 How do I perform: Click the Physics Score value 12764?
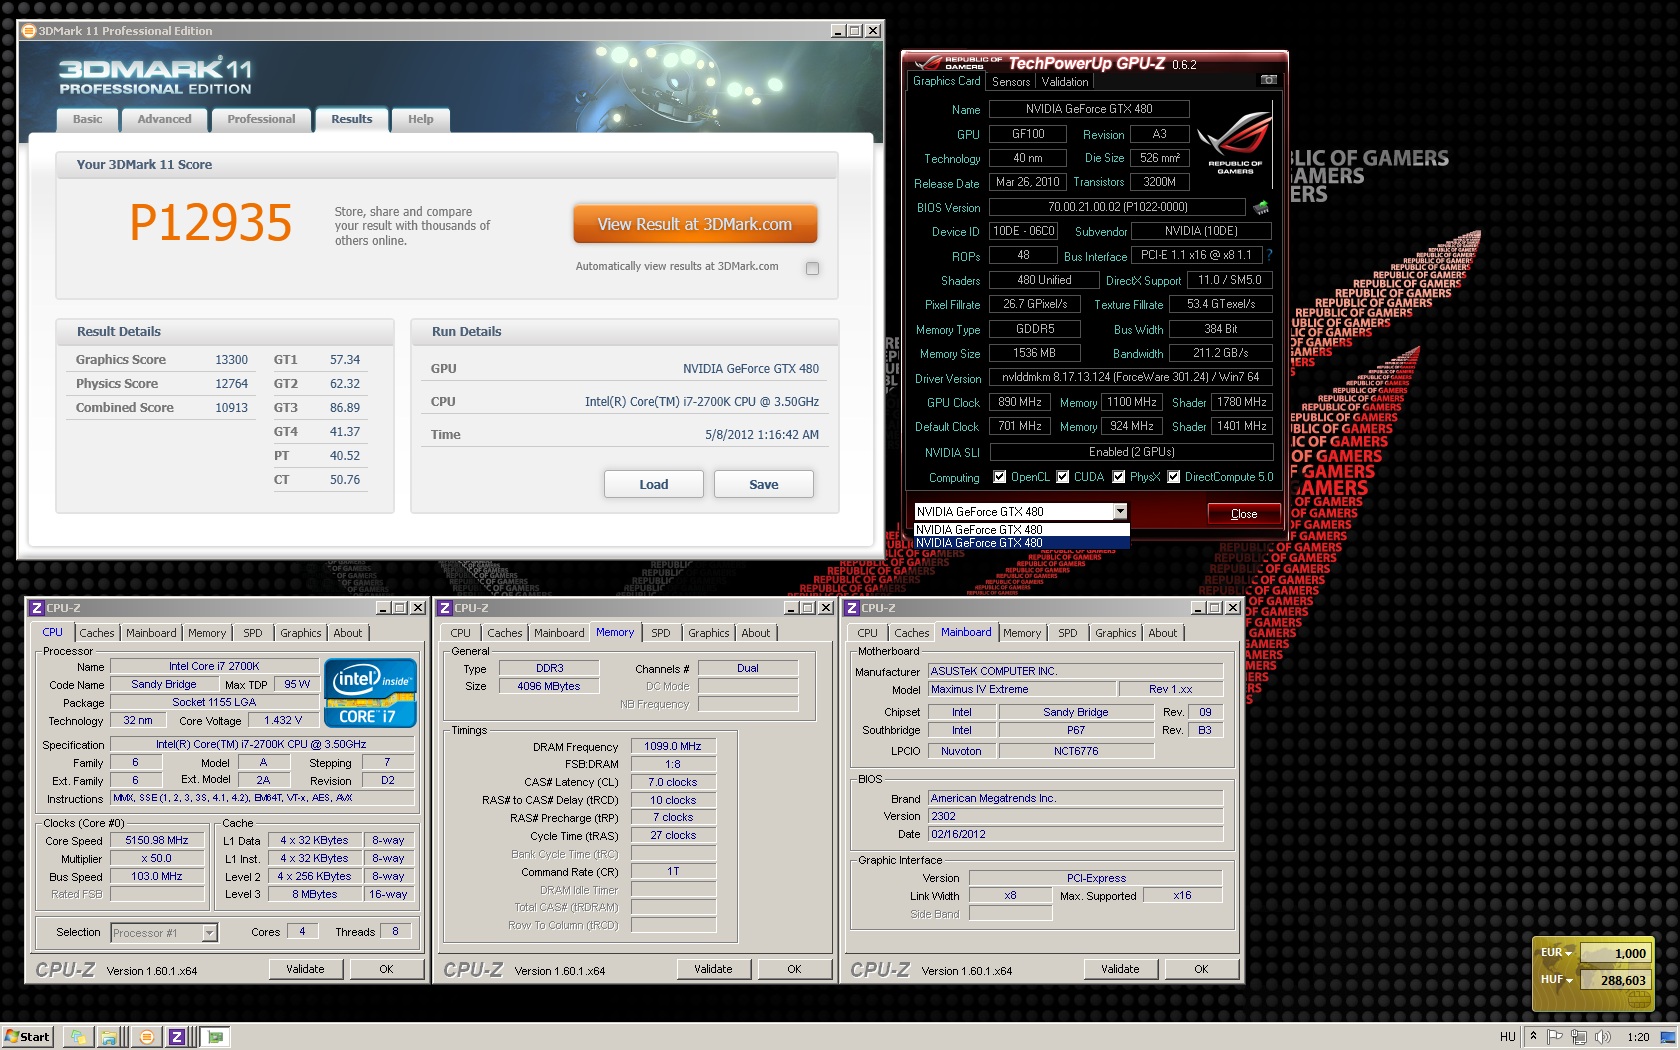click(231, 384)
